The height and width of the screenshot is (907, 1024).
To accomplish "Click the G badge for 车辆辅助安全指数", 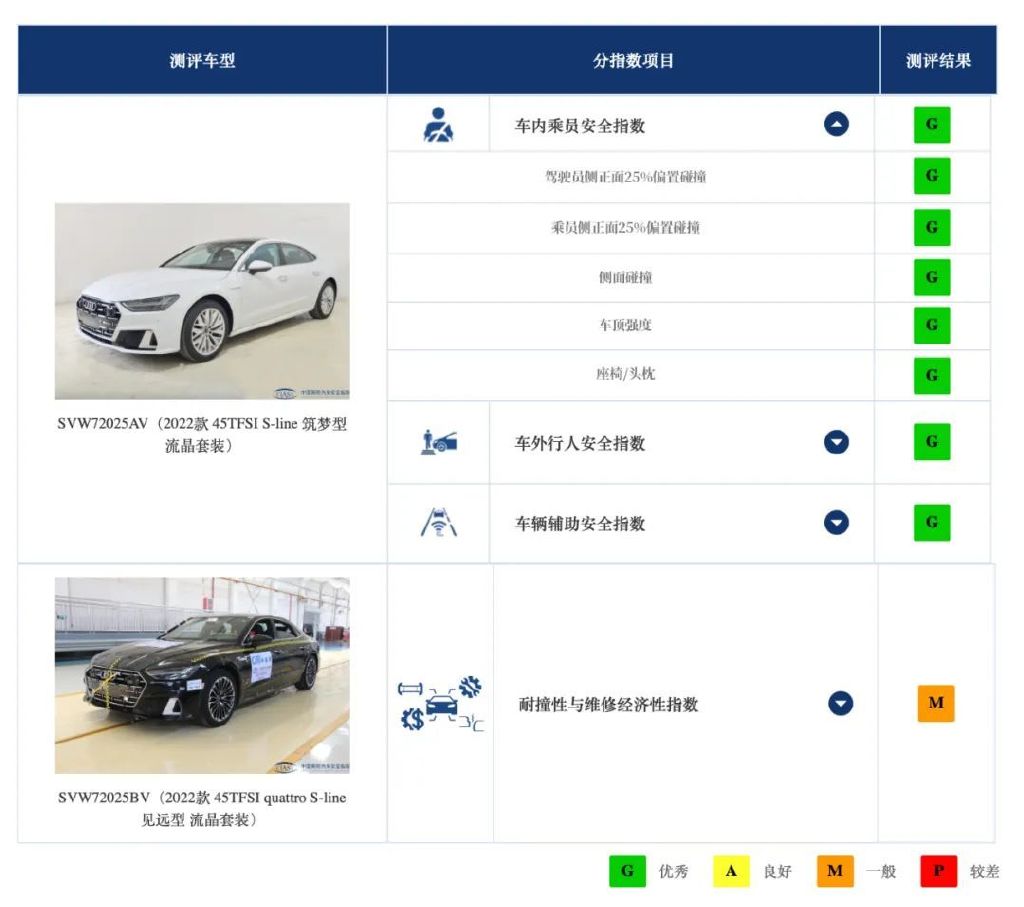I will point(931,521).
